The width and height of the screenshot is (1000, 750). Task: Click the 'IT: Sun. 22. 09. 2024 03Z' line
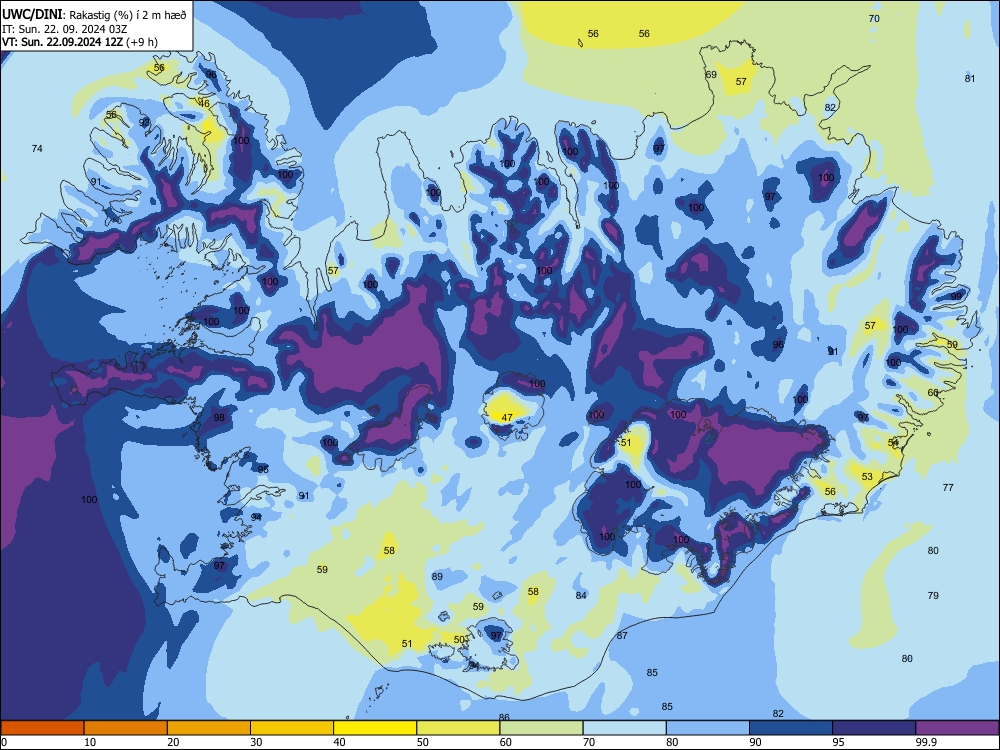point(64,29)
